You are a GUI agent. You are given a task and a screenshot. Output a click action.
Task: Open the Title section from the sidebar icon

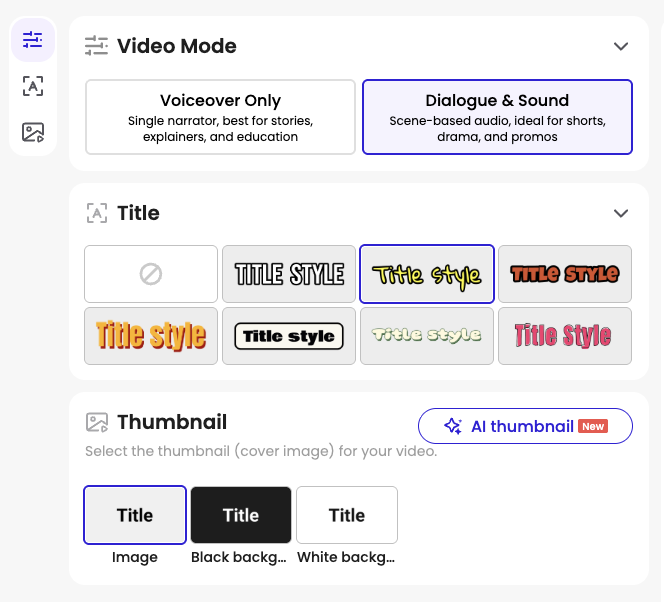tap(33, 86)
